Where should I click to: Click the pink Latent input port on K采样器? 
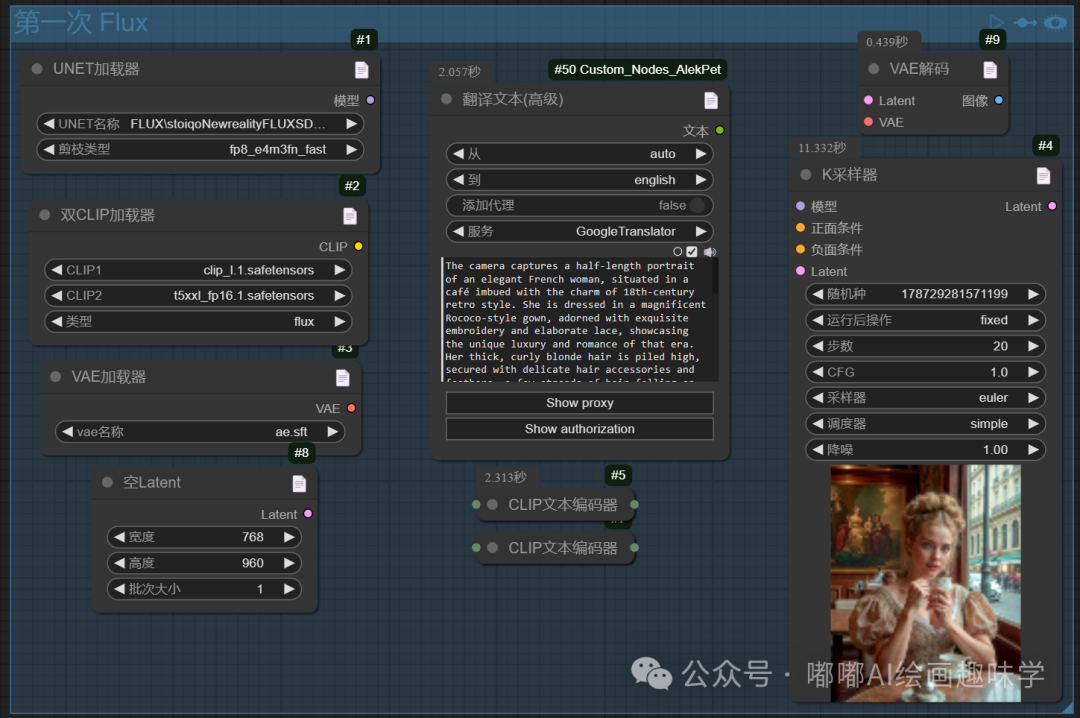tap(800, 271)
